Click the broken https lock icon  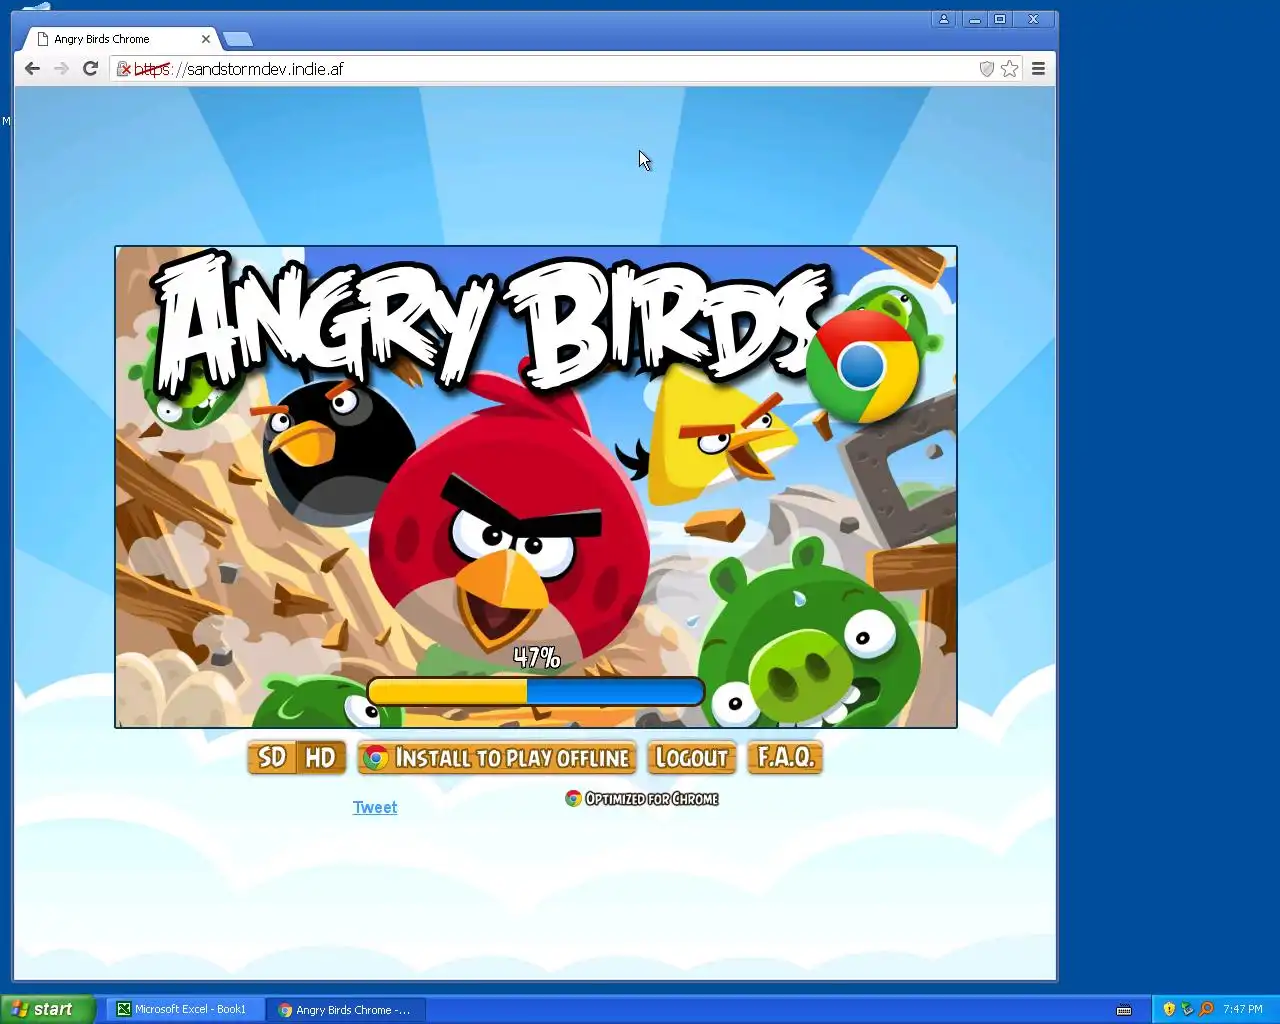pos(124,69)
